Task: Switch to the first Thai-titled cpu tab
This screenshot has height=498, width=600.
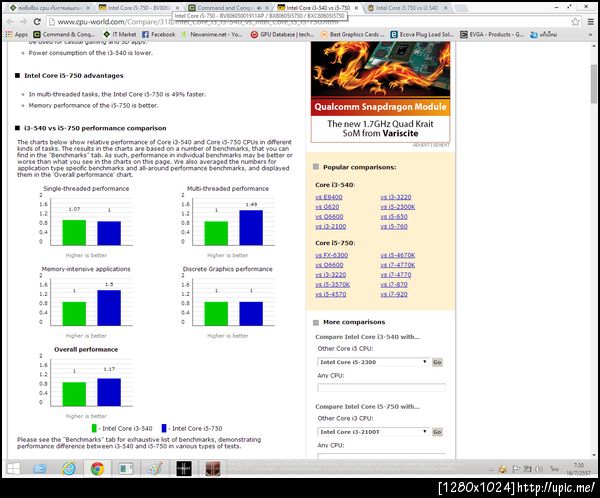Action: click(x=50, y=8)
